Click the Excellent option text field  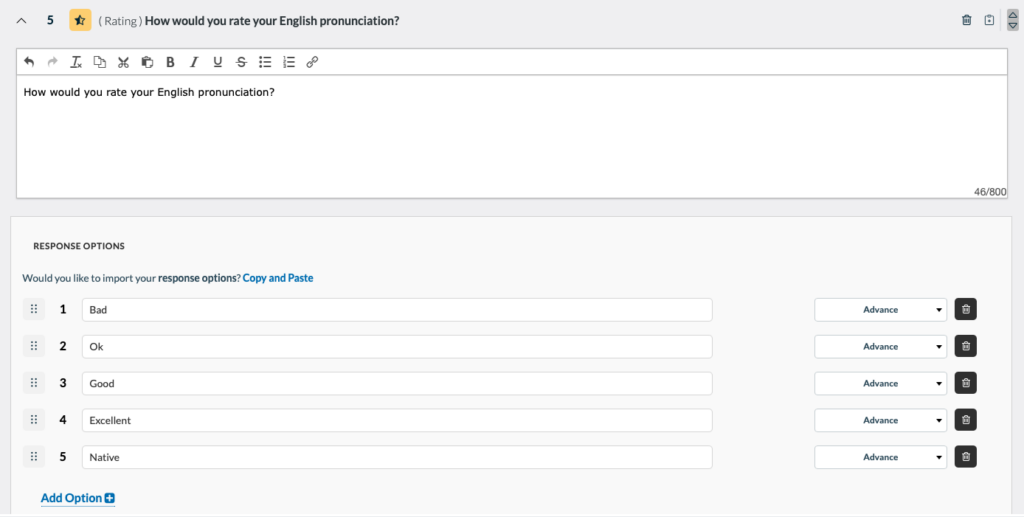(397, 420)
